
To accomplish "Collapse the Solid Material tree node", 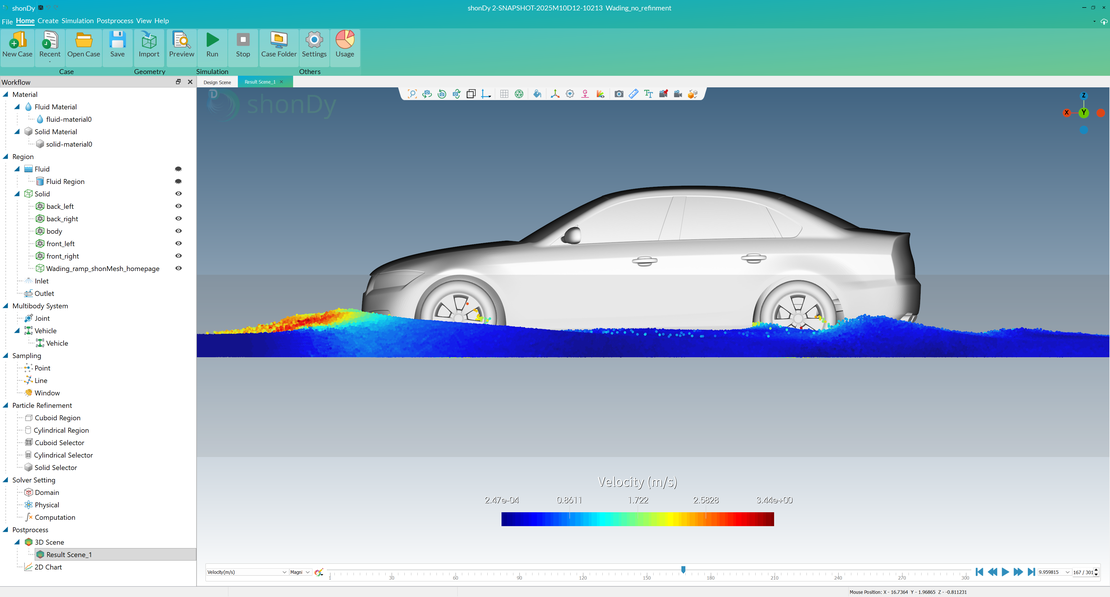I will [17, 132].
